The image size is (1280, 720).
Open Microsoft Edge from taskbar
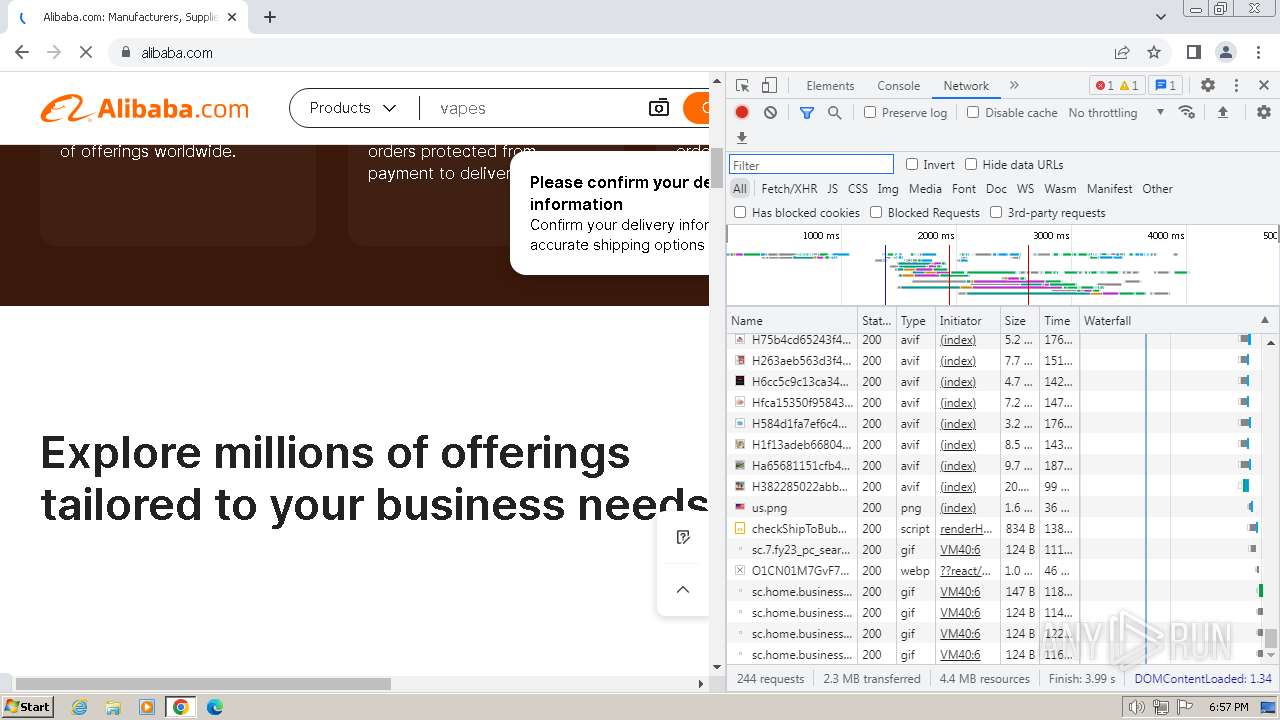click(214, 707)
